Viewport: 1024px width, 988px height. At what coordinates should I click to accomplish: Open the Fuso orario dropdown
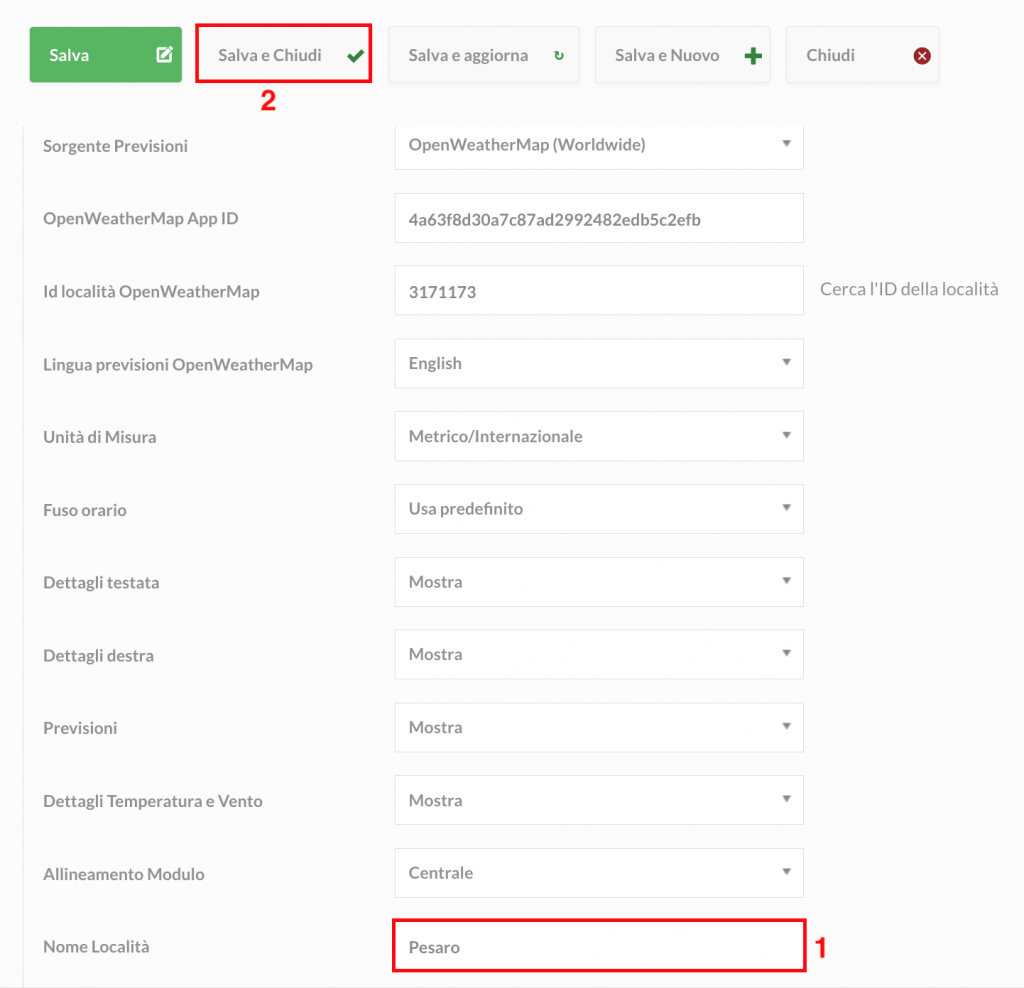coord(599,509)
